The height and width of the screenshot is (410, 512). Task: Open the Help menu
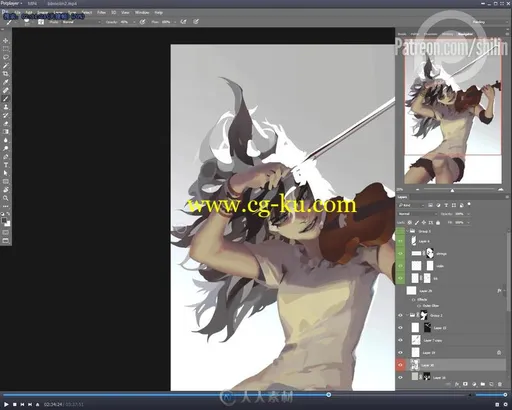(159, 13)
